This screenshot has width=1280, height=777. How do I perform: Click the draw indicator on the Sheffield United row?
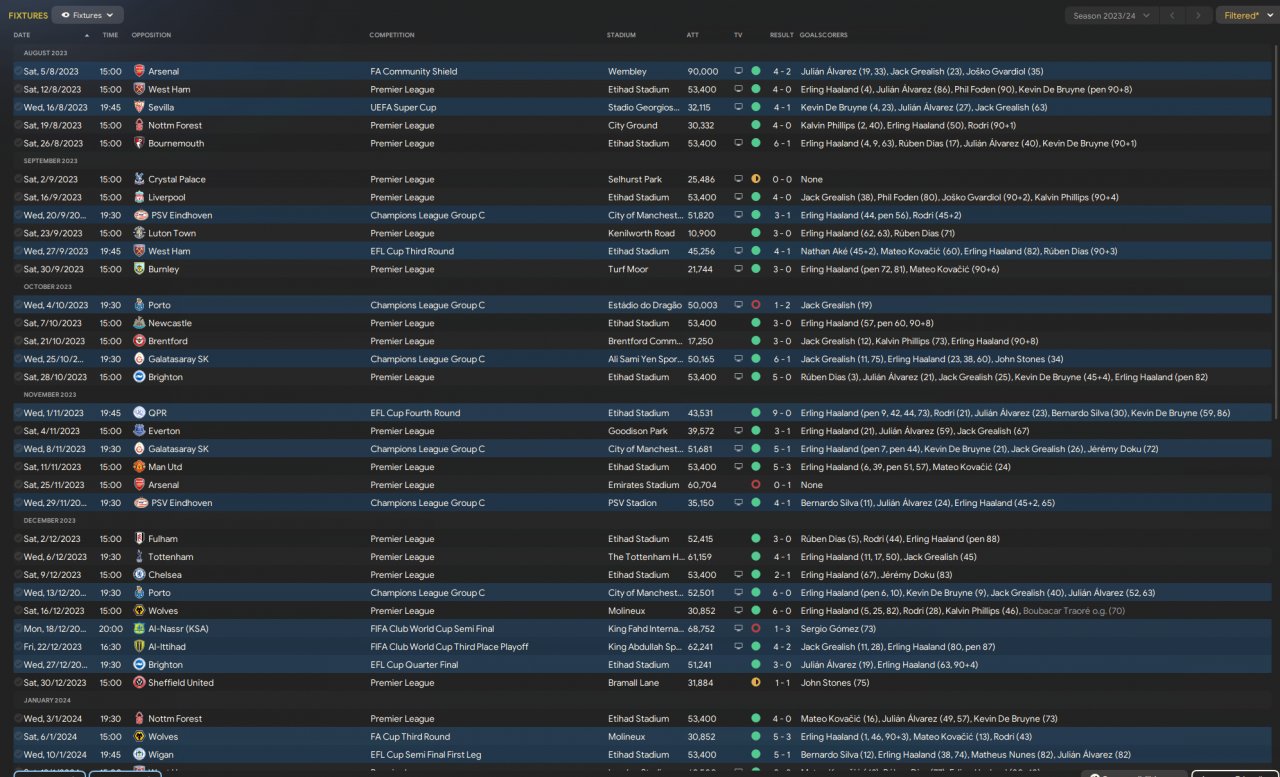756,684
